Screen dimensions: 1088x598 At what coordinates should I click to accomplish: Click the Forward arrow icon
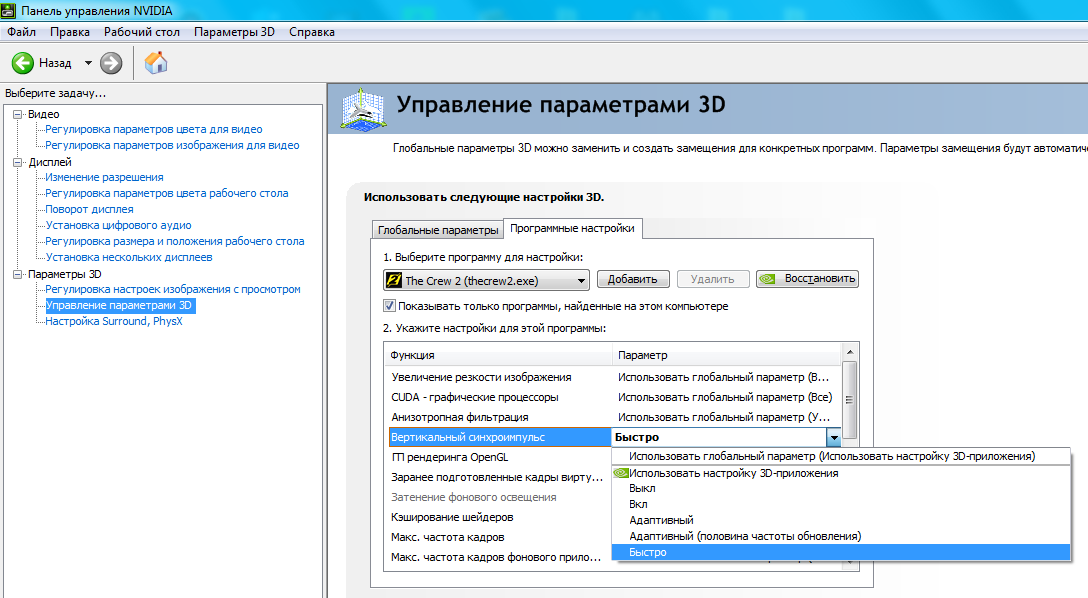pos(111,63)
